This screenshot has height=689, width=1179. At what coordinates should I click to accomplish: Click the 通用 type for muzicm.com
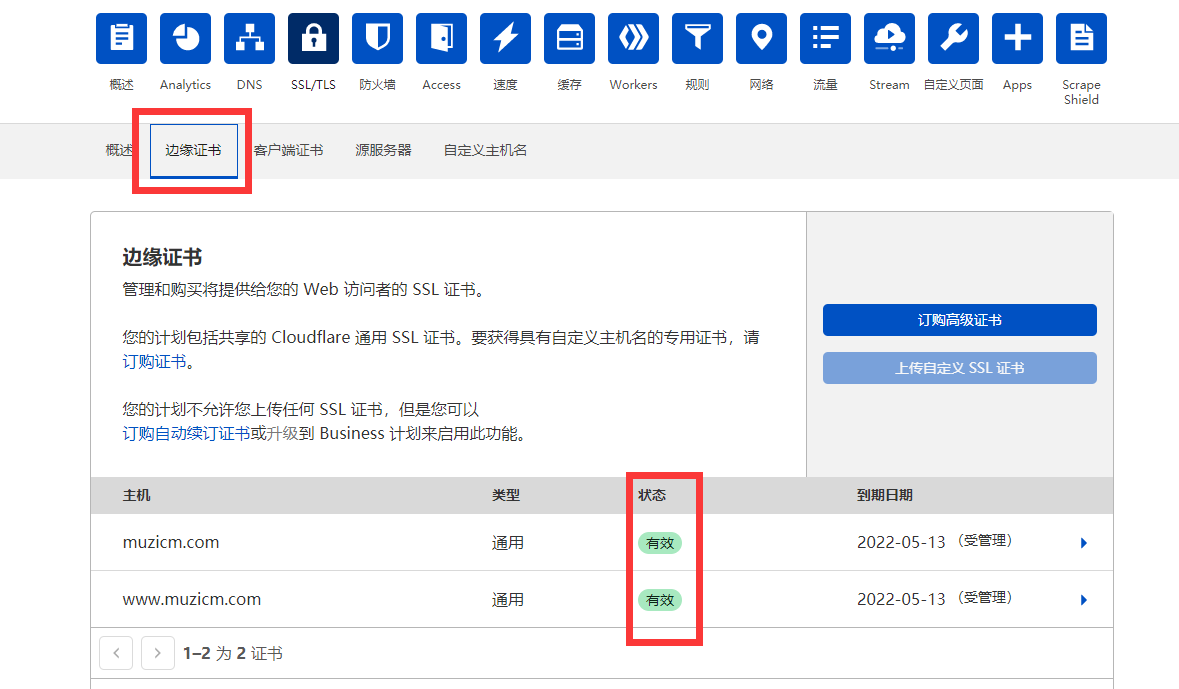[508, 543]
